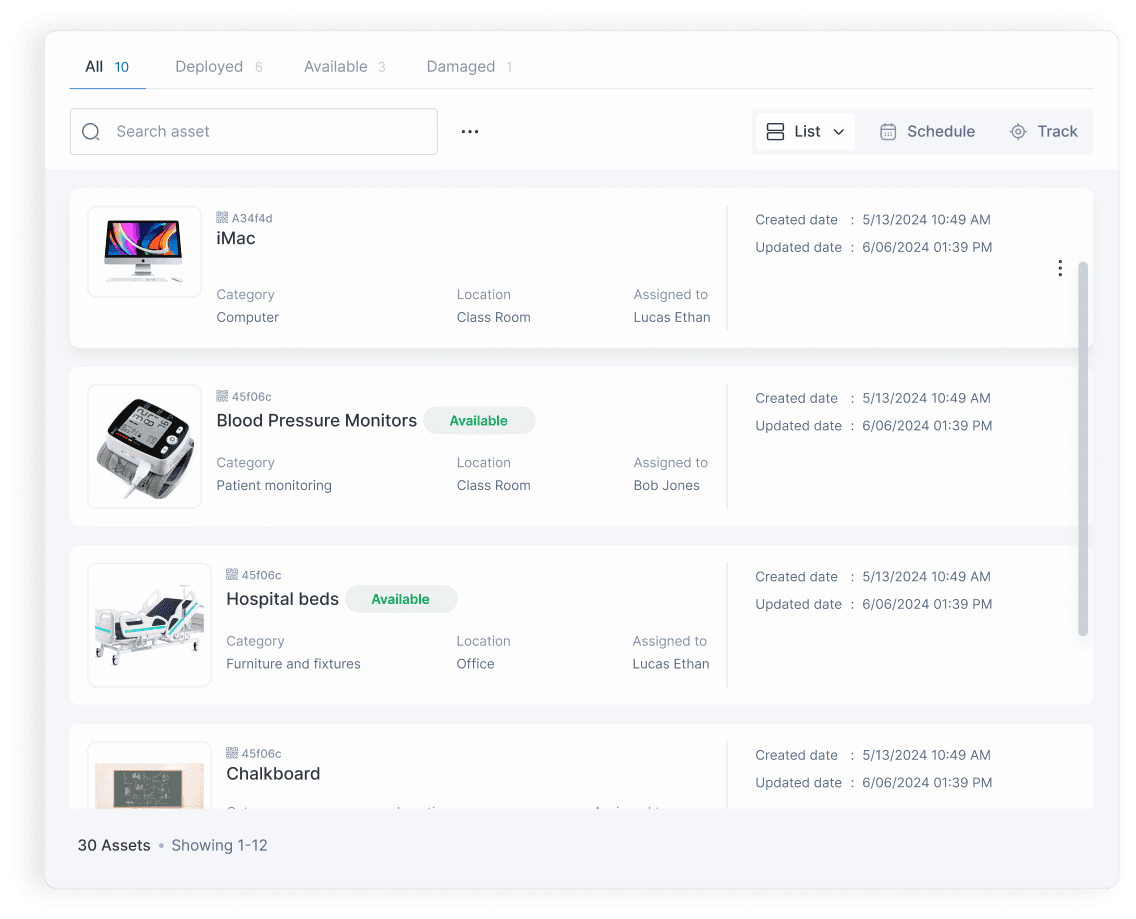This screenshot has height=919, width=1136.
Task: Toggle the Available badge on Blood Pressure Monitors
Action: pyautogui.click(x=479, y=420)
